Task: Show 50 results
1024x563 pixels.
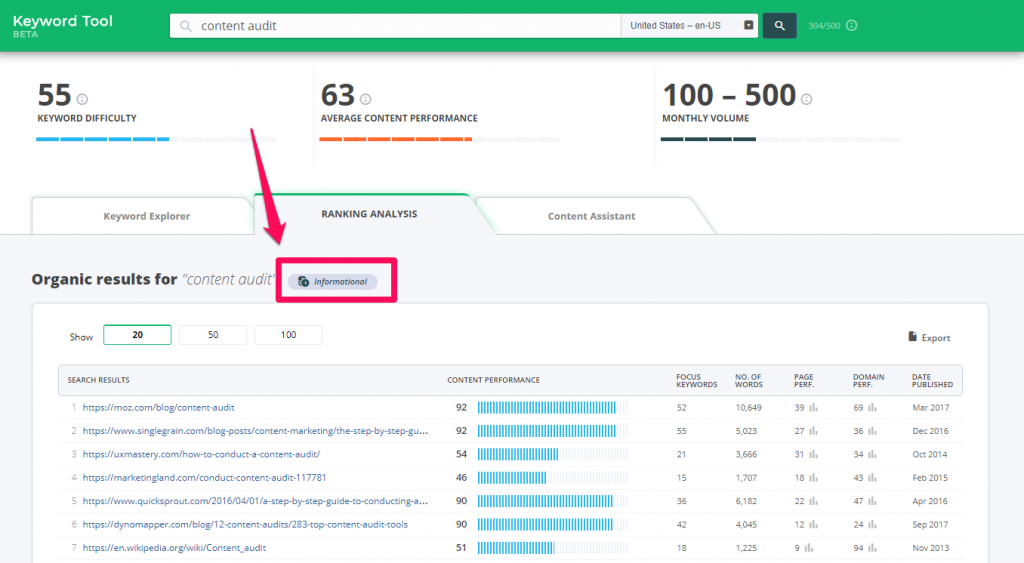Action: tap(213, 334)
